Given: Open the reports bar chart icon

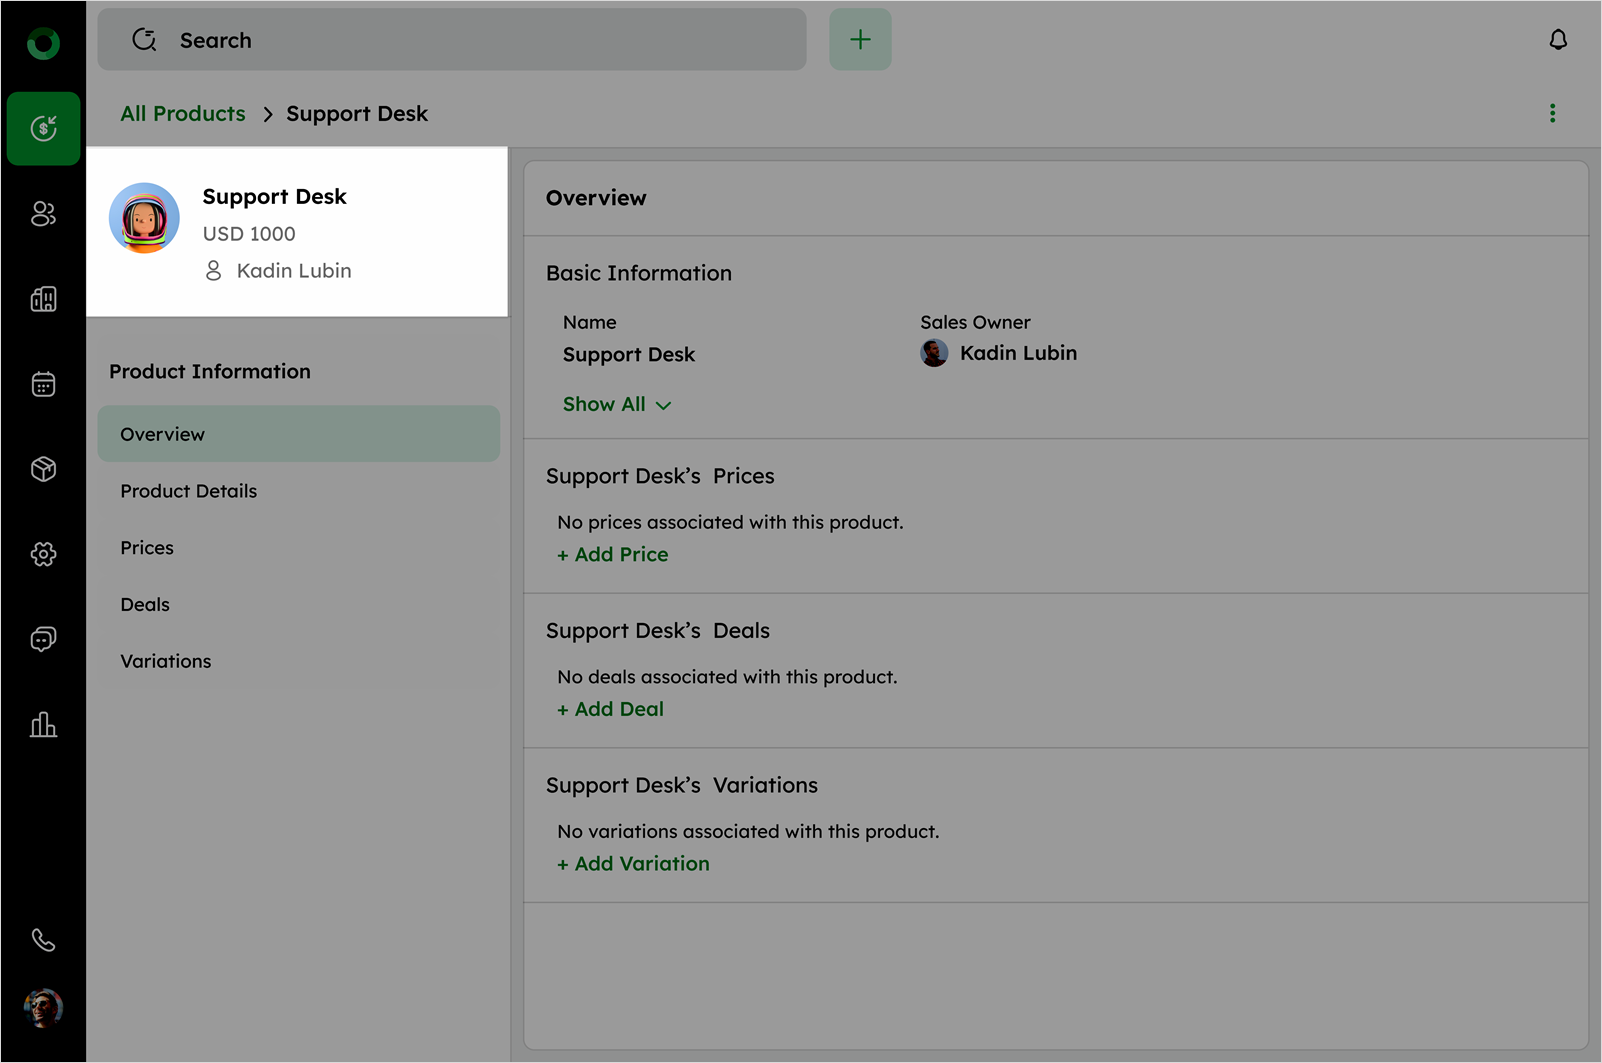Looking at the screenshot, I should [43, 724].
